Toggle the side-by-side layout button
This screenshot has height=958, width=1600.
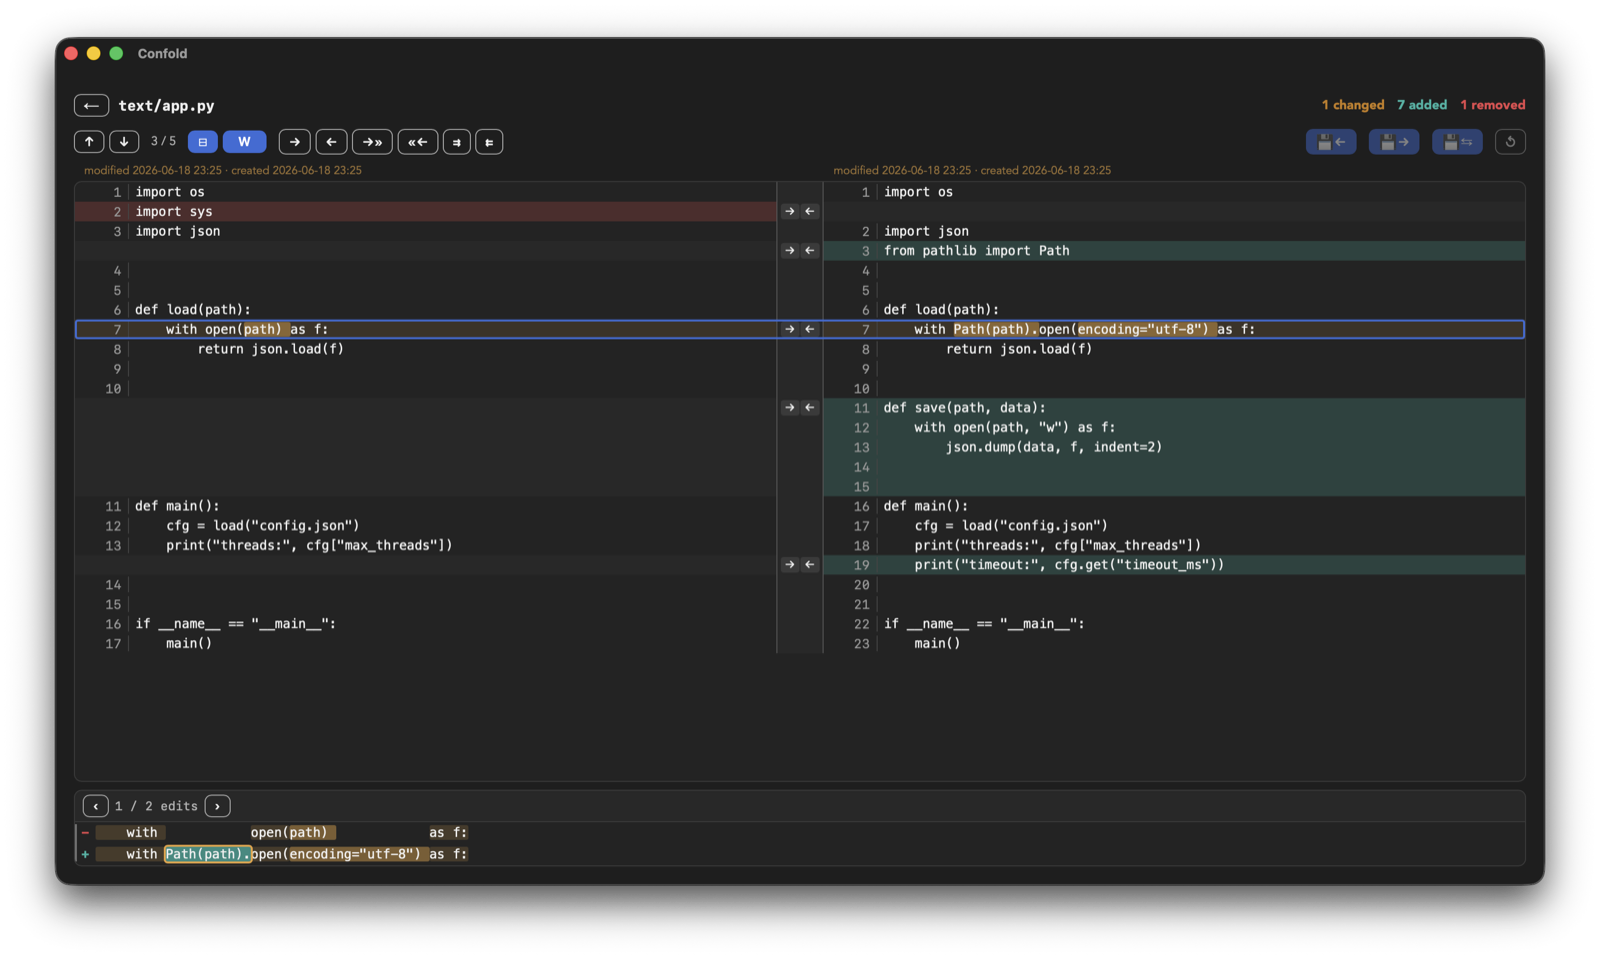click(203, 142)
